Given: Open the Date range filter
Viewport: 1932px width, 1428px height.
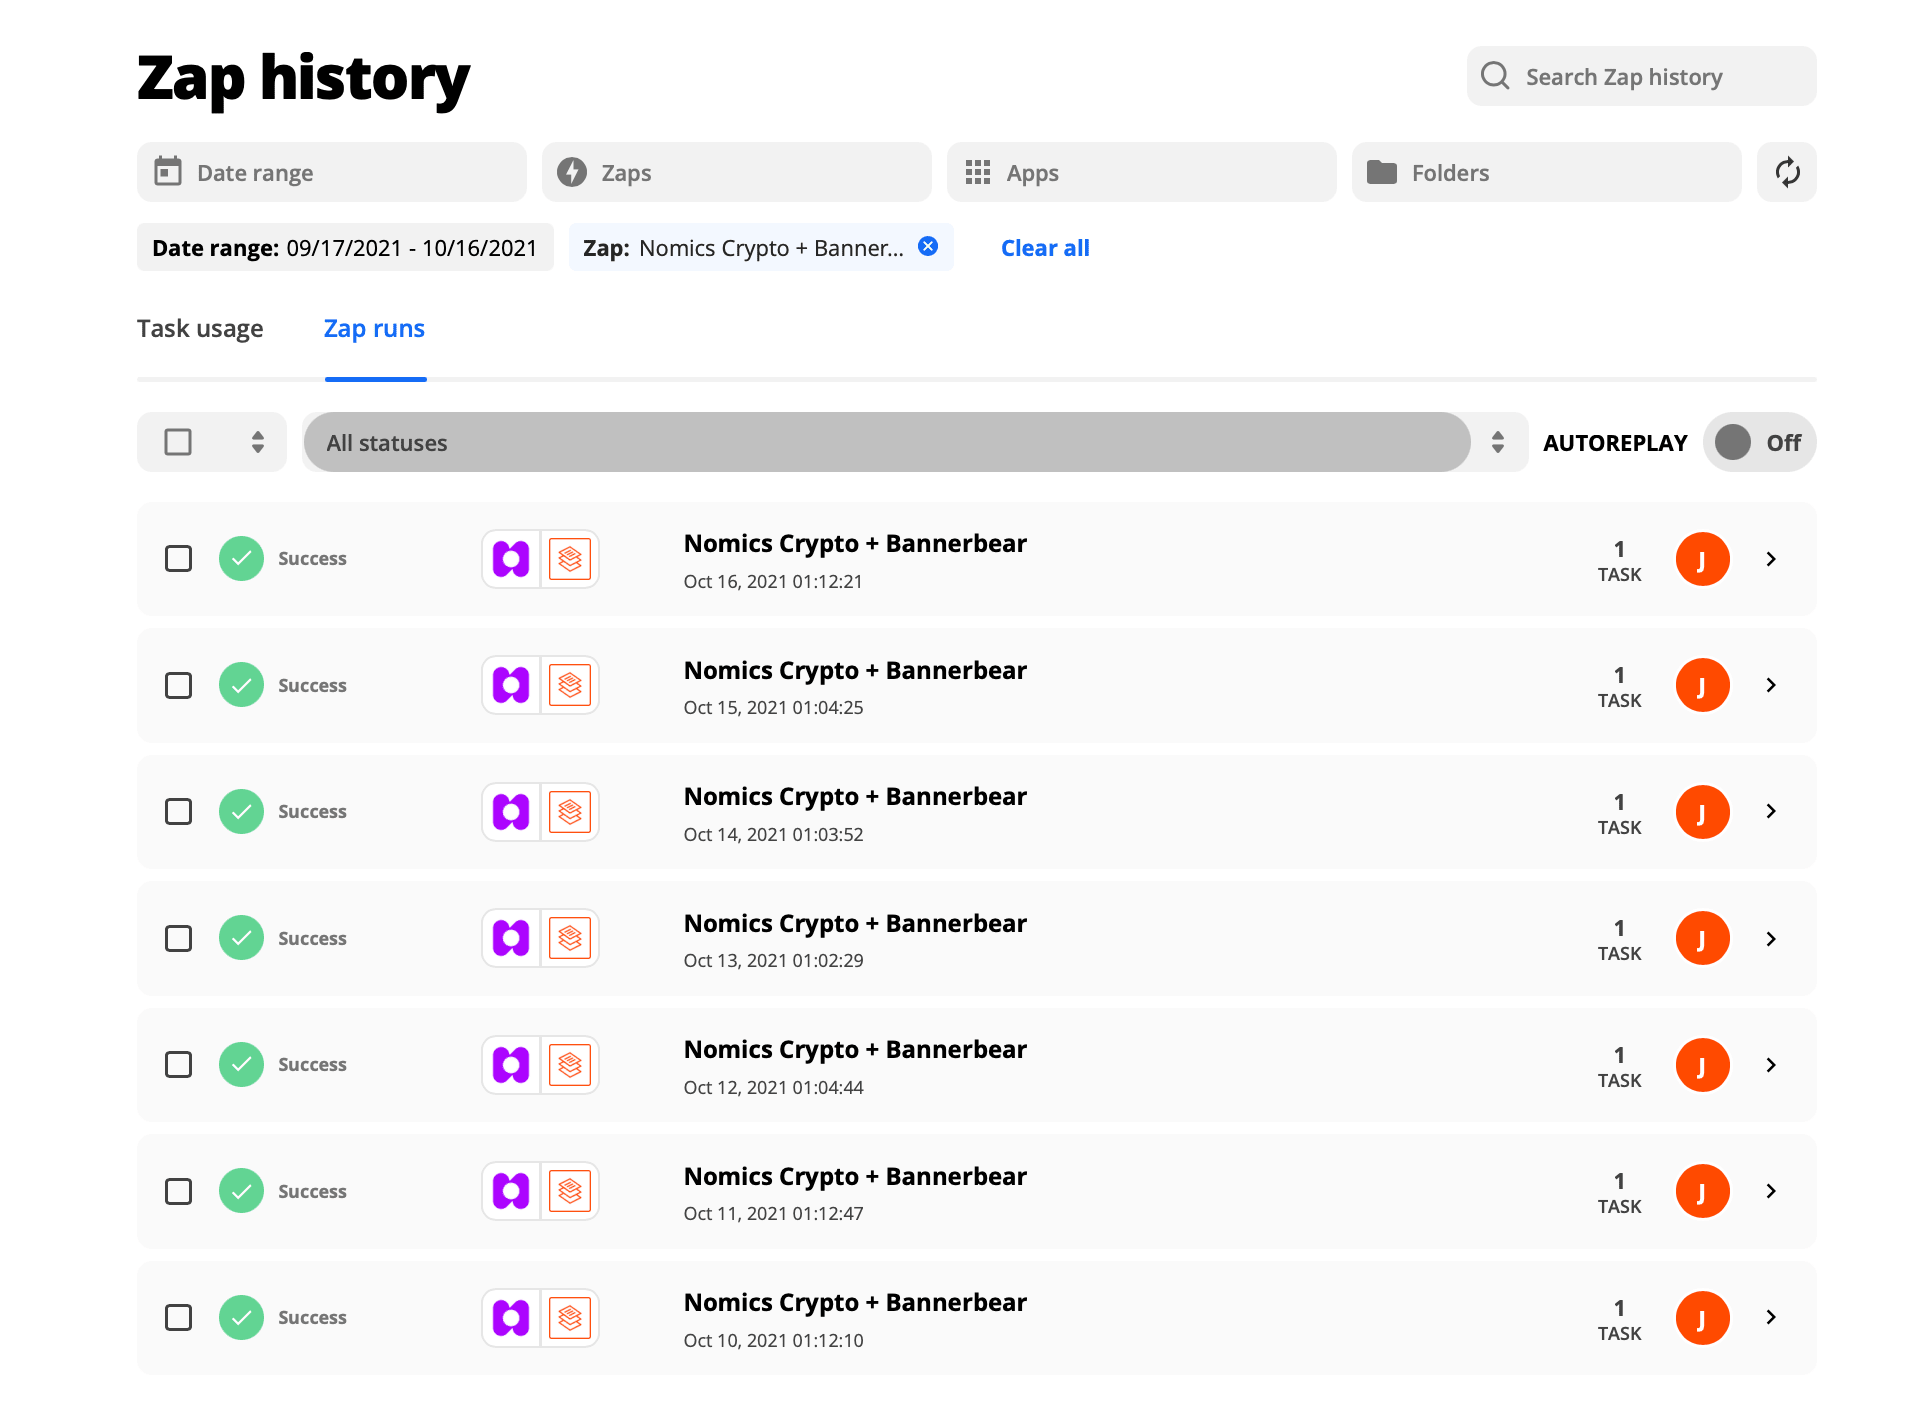Looking at the screenshot, I should click(331, 172).
